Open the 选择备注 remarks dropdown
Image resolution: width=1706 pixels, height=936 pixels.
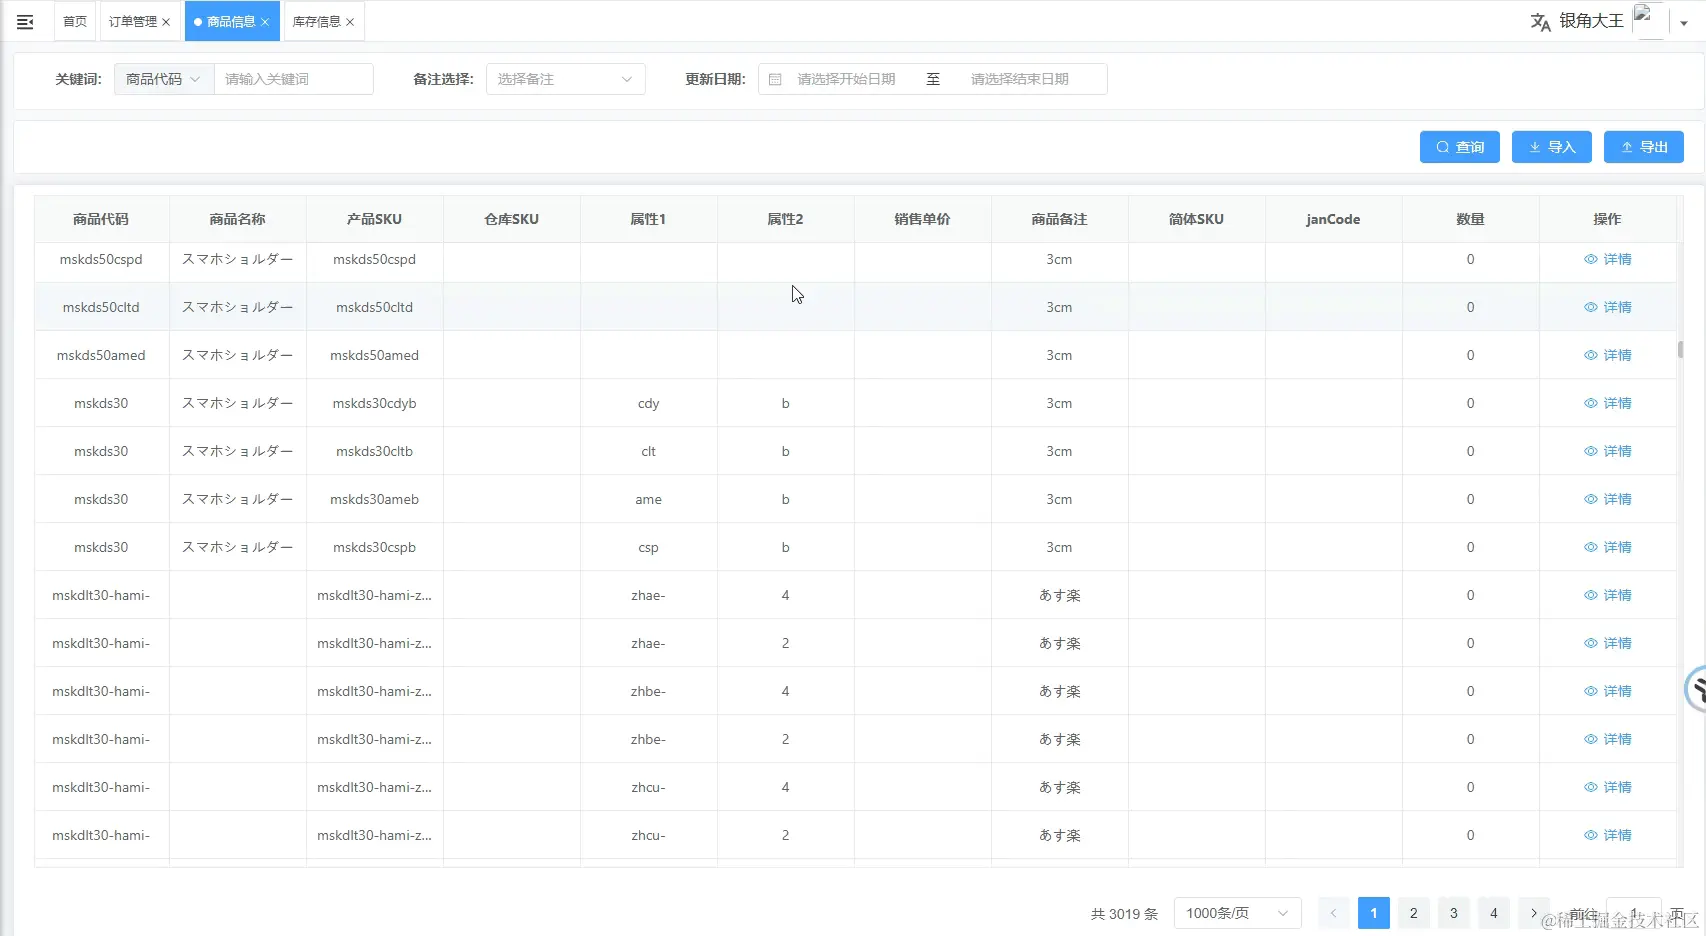coord(566,79)
